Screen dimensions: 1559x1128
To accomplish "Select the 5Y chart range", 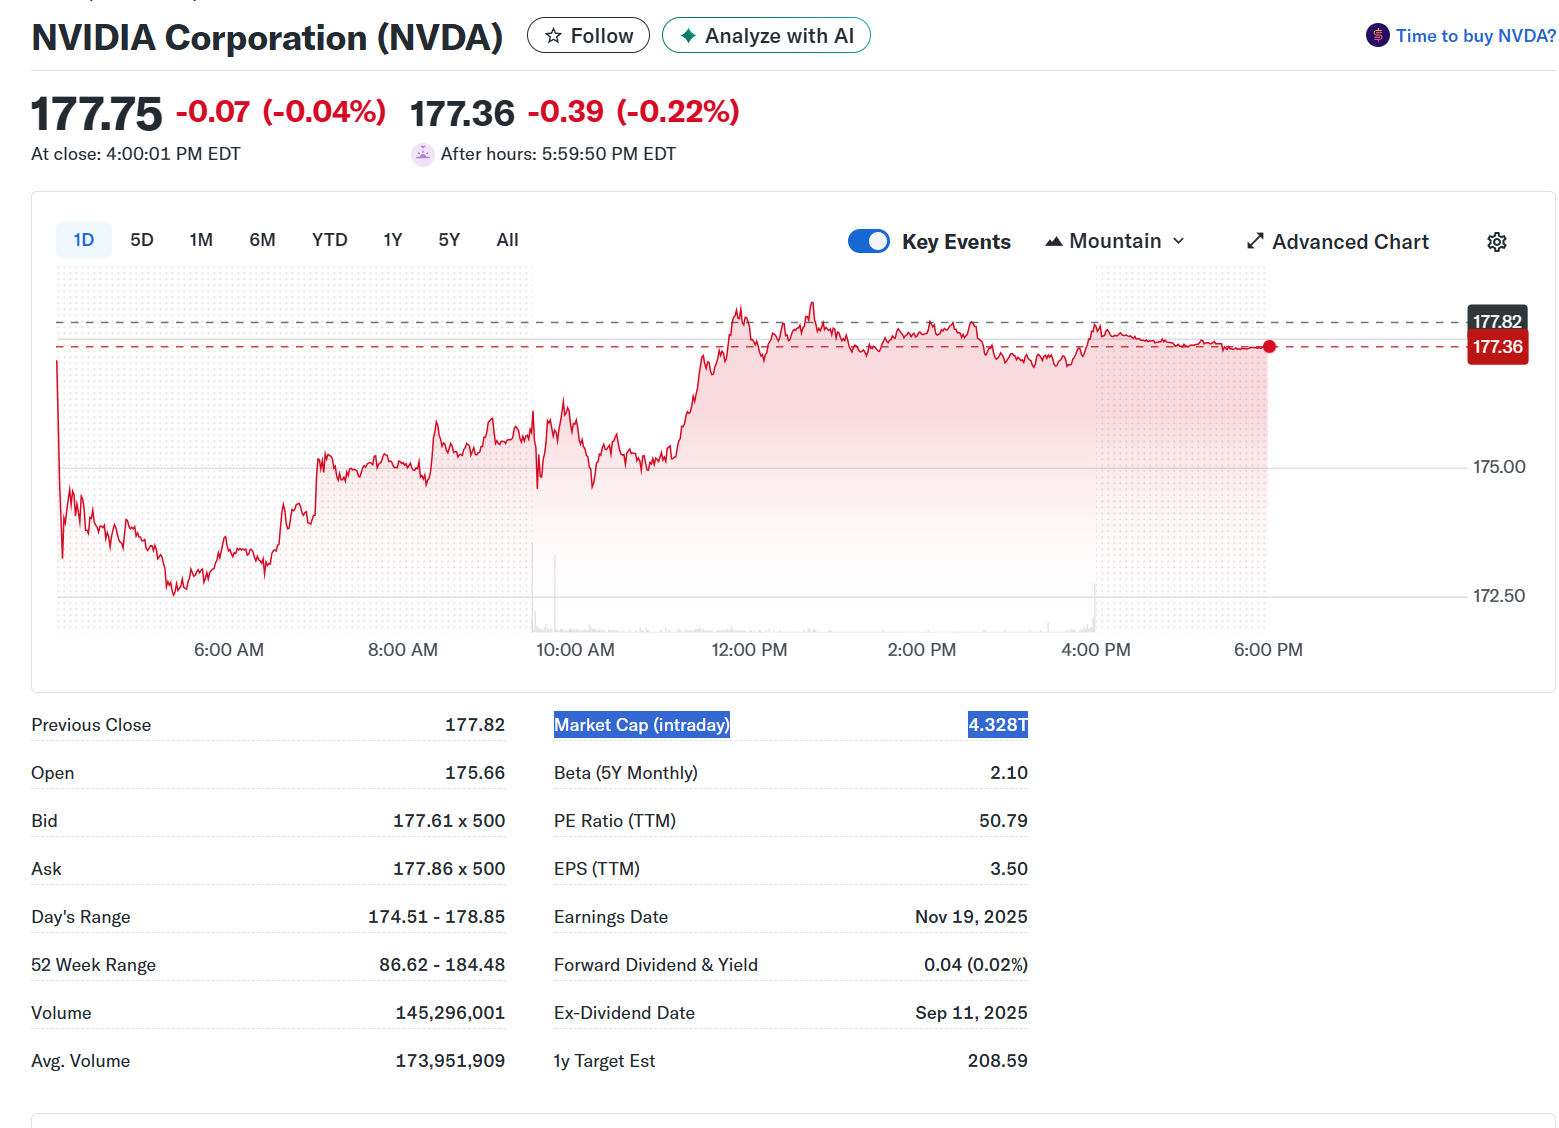I will (449, 240).
